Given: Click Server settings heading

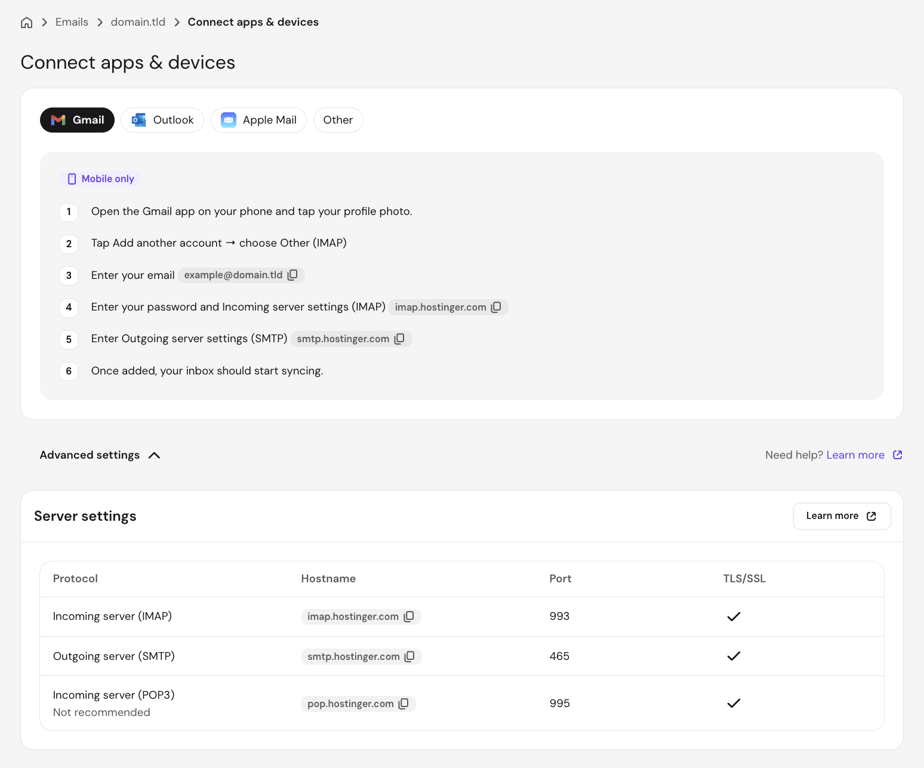Looking at the screenshot, I should click(x=85, y=516).
